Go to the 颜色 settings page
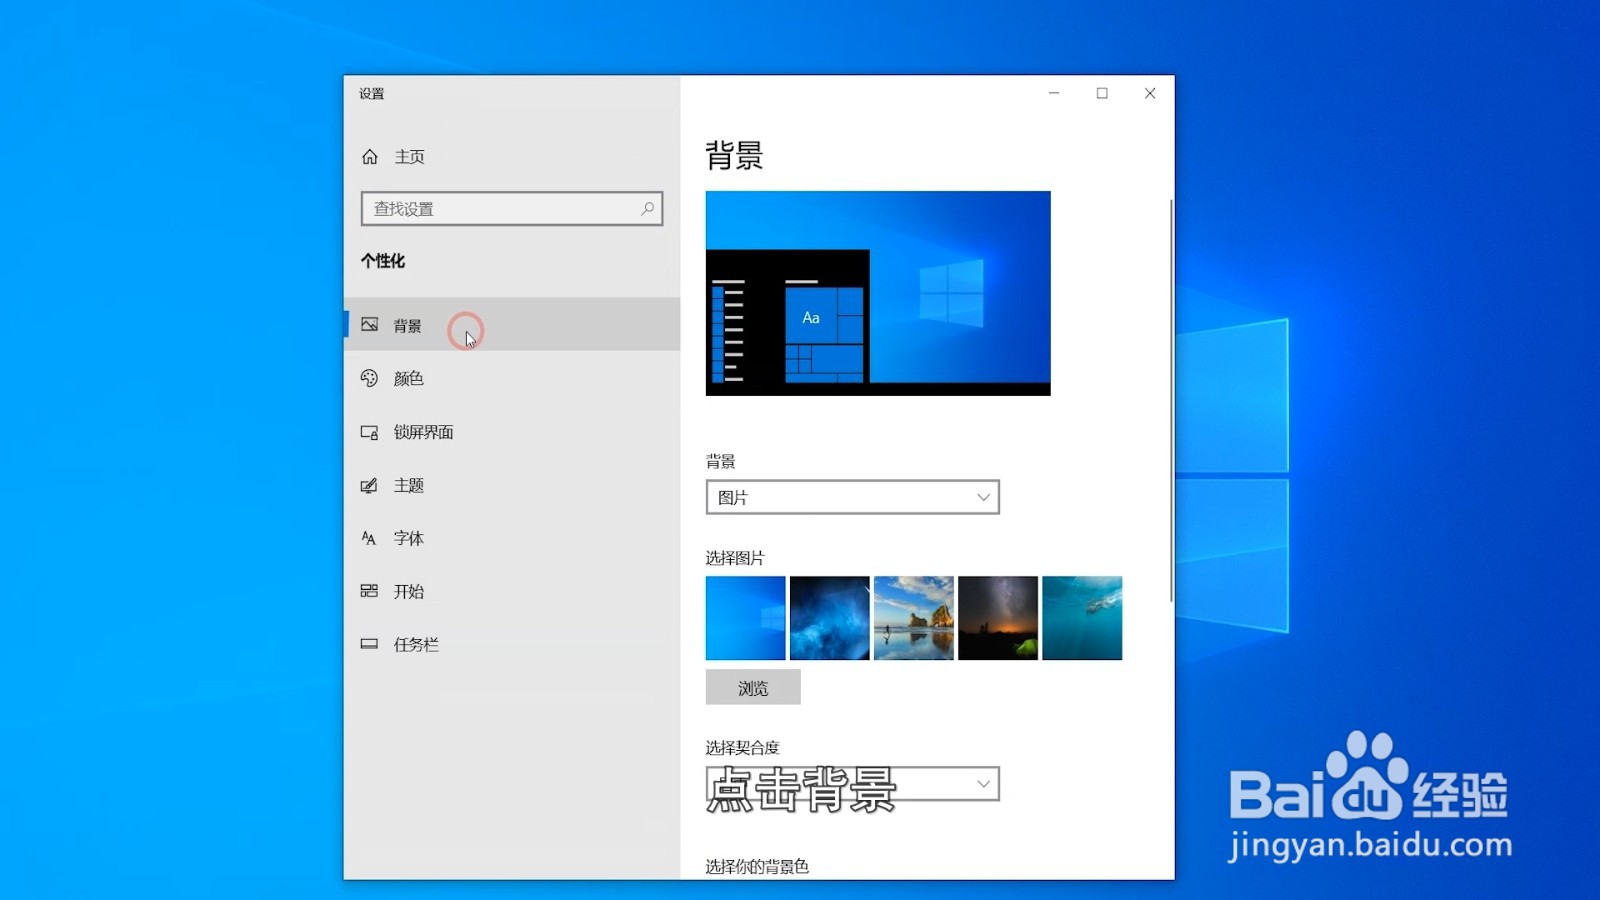Viewport: 1600px width, 900px height. (x=511, y=378)
